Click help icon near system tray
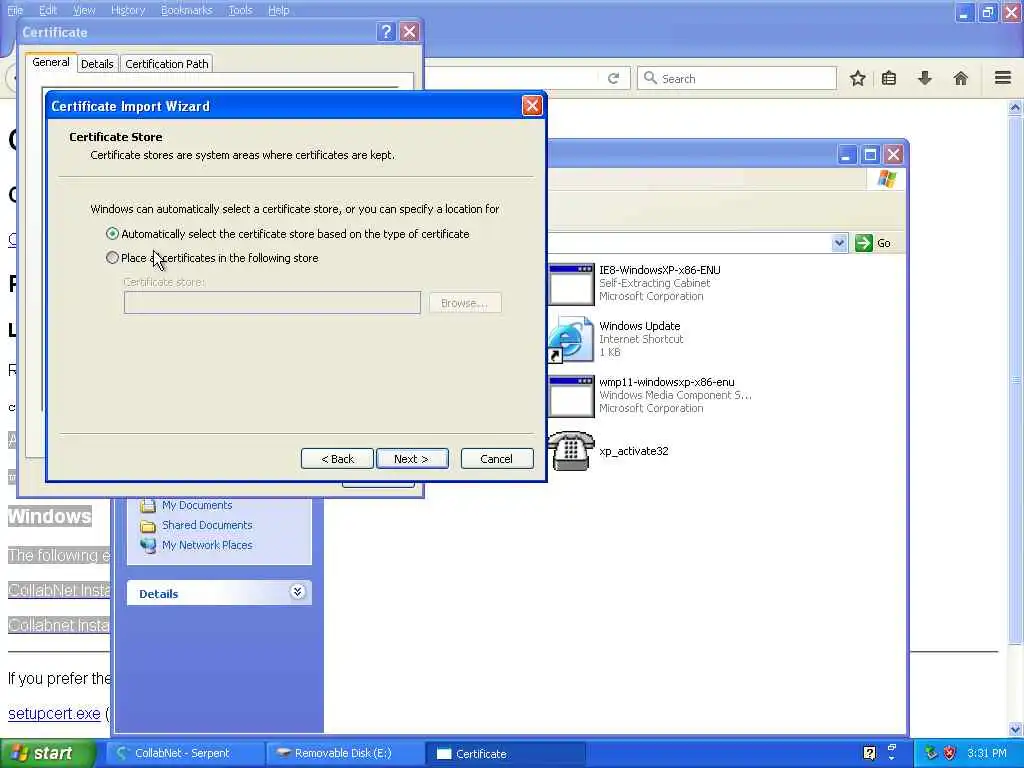Screen dimensions: 1024x768 [x=869, y=753]
